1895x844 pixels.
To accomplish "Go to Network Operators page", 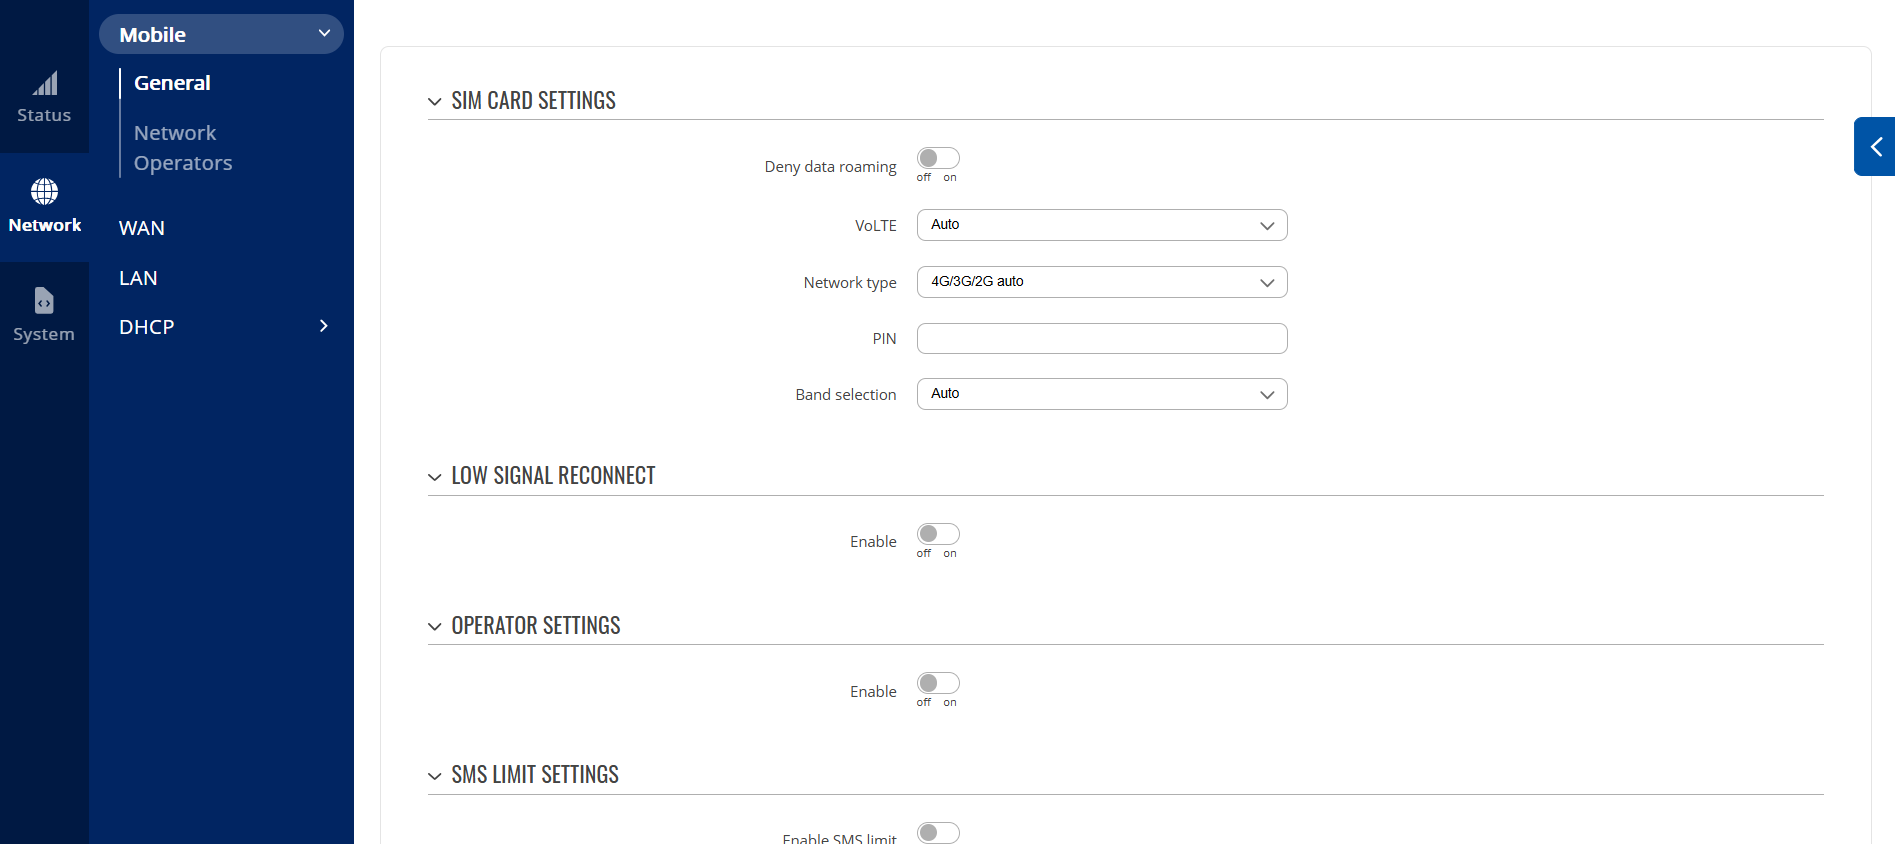I will [x=183, y=148].
